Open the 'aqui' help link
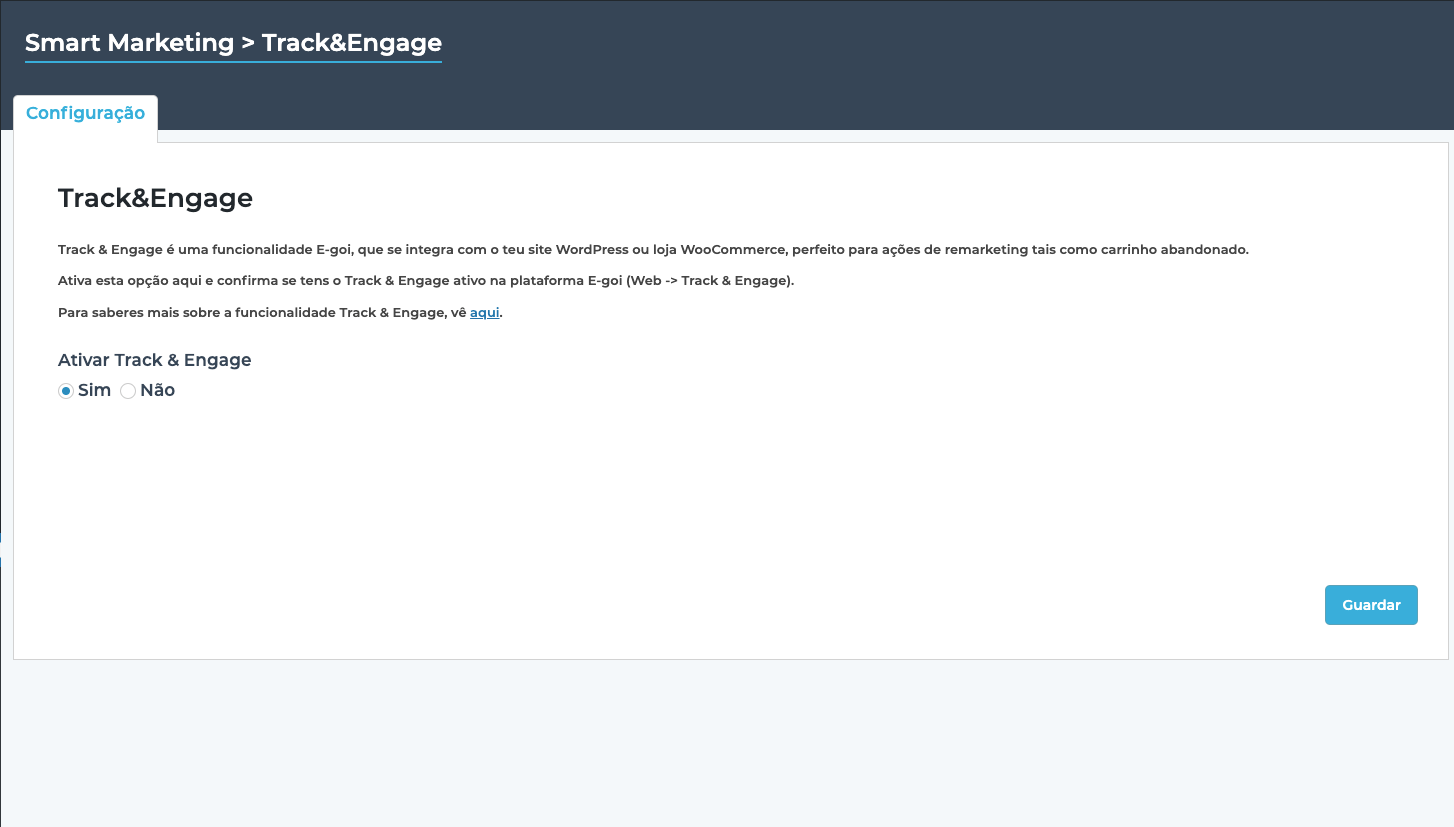 [485, 313]
